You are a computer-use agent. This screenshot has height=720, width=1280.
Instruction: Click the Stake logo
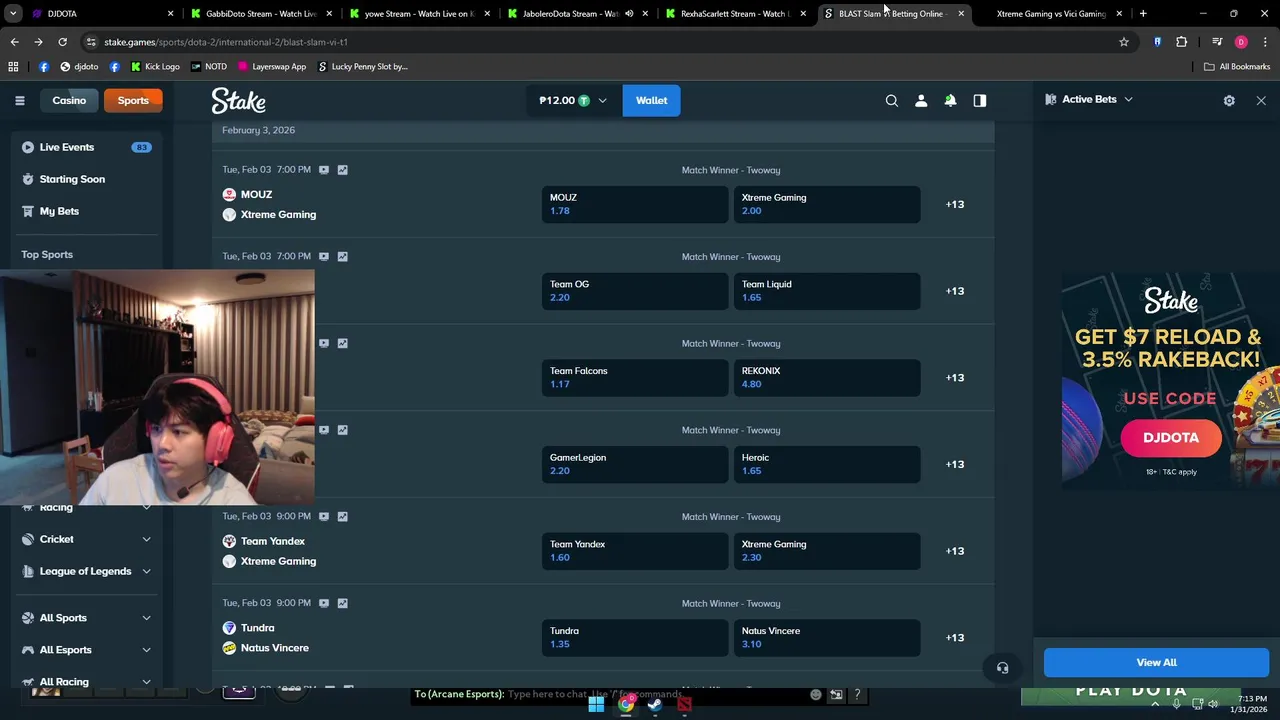point(238,100)
